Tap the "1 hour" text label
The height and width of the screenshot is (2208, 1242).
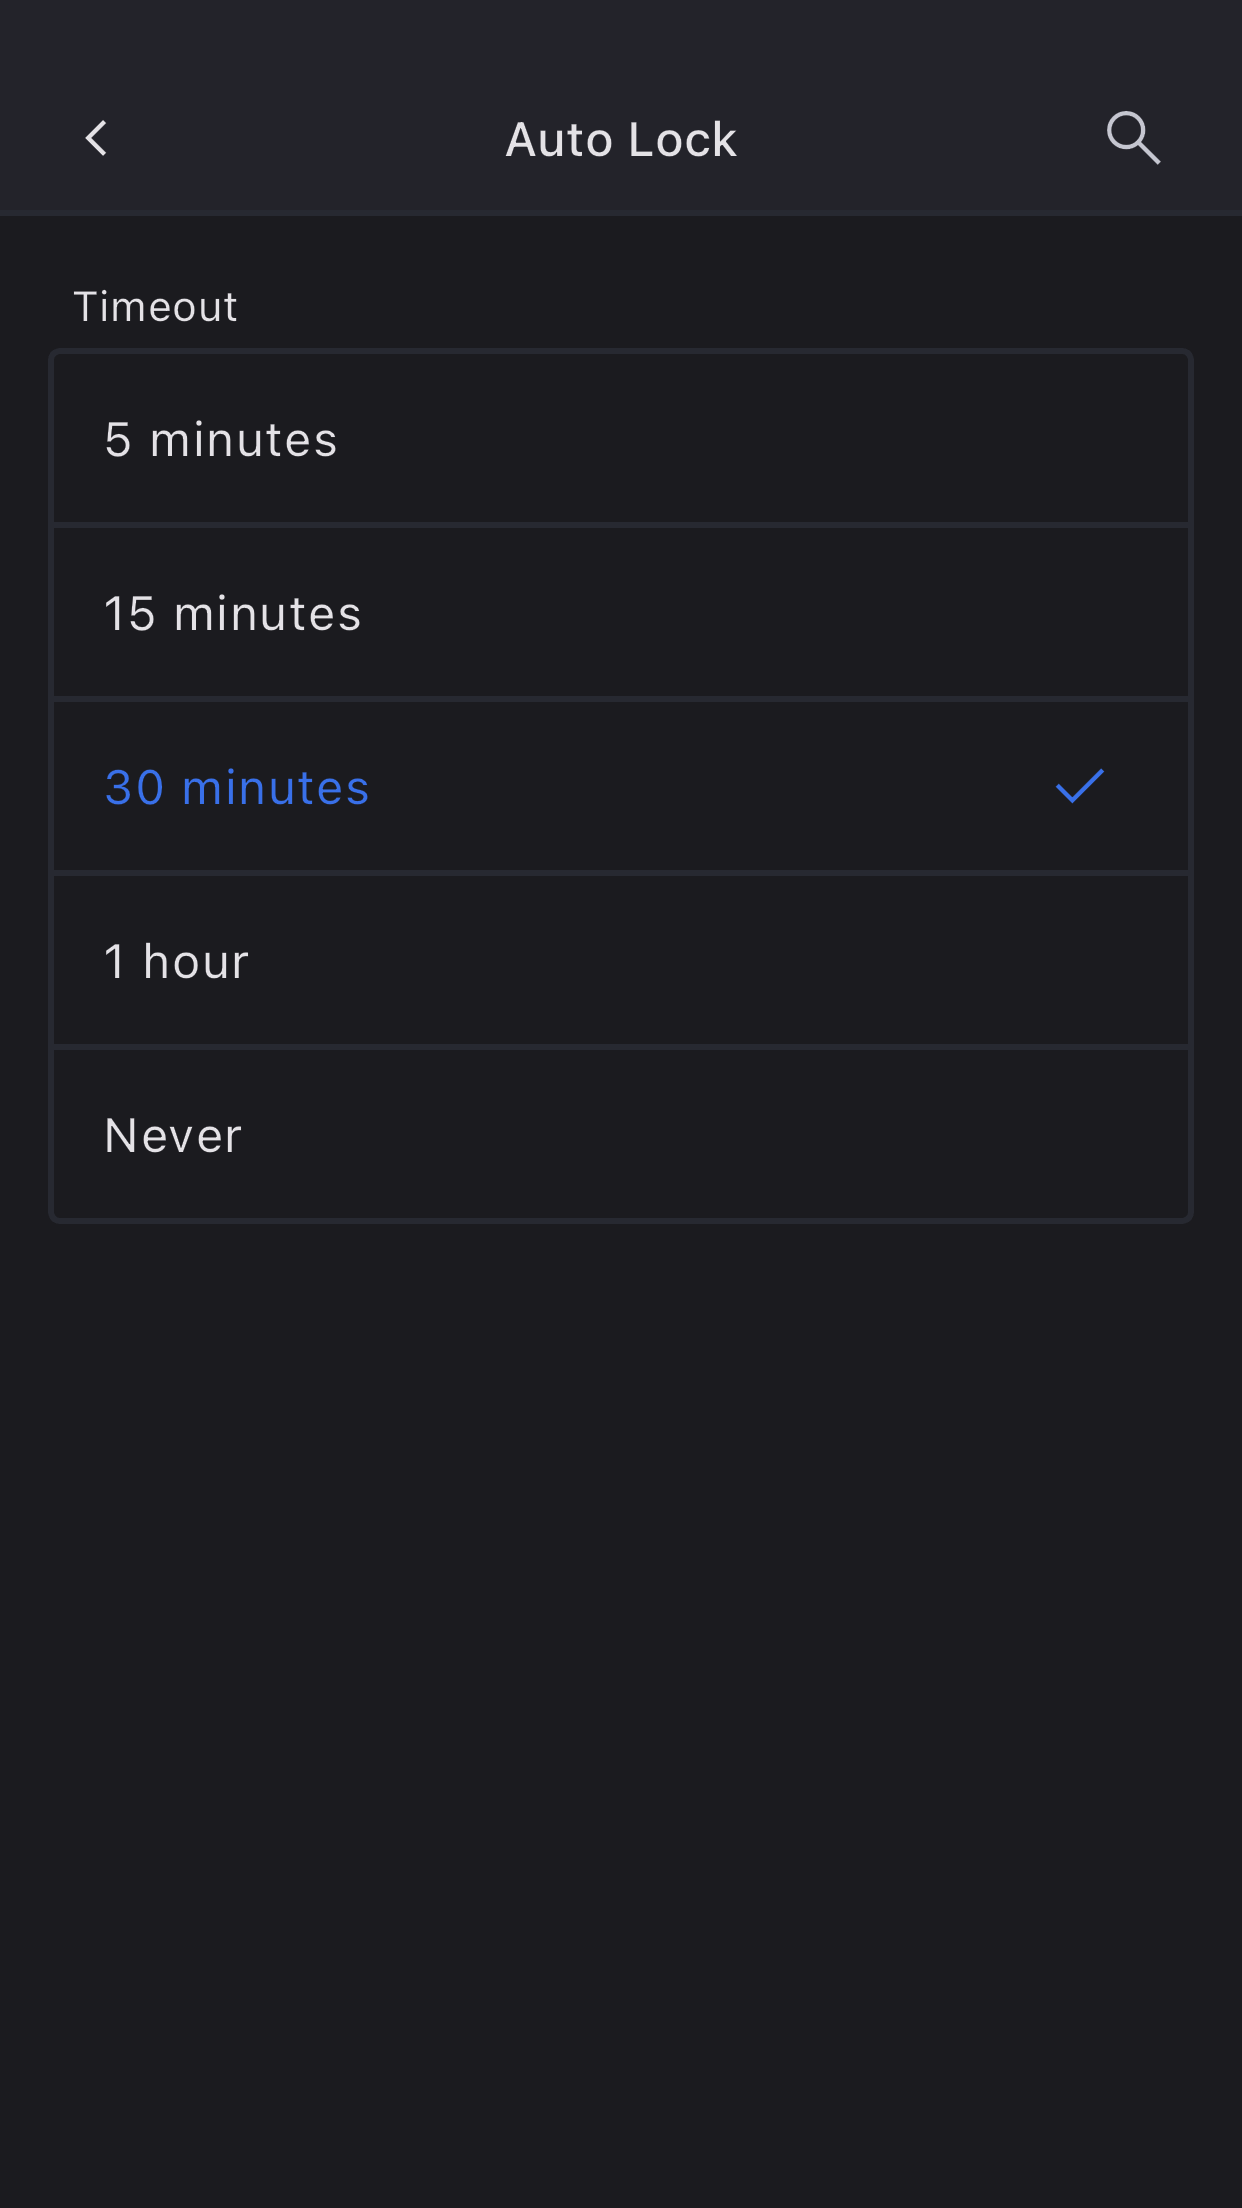(177, 962)
